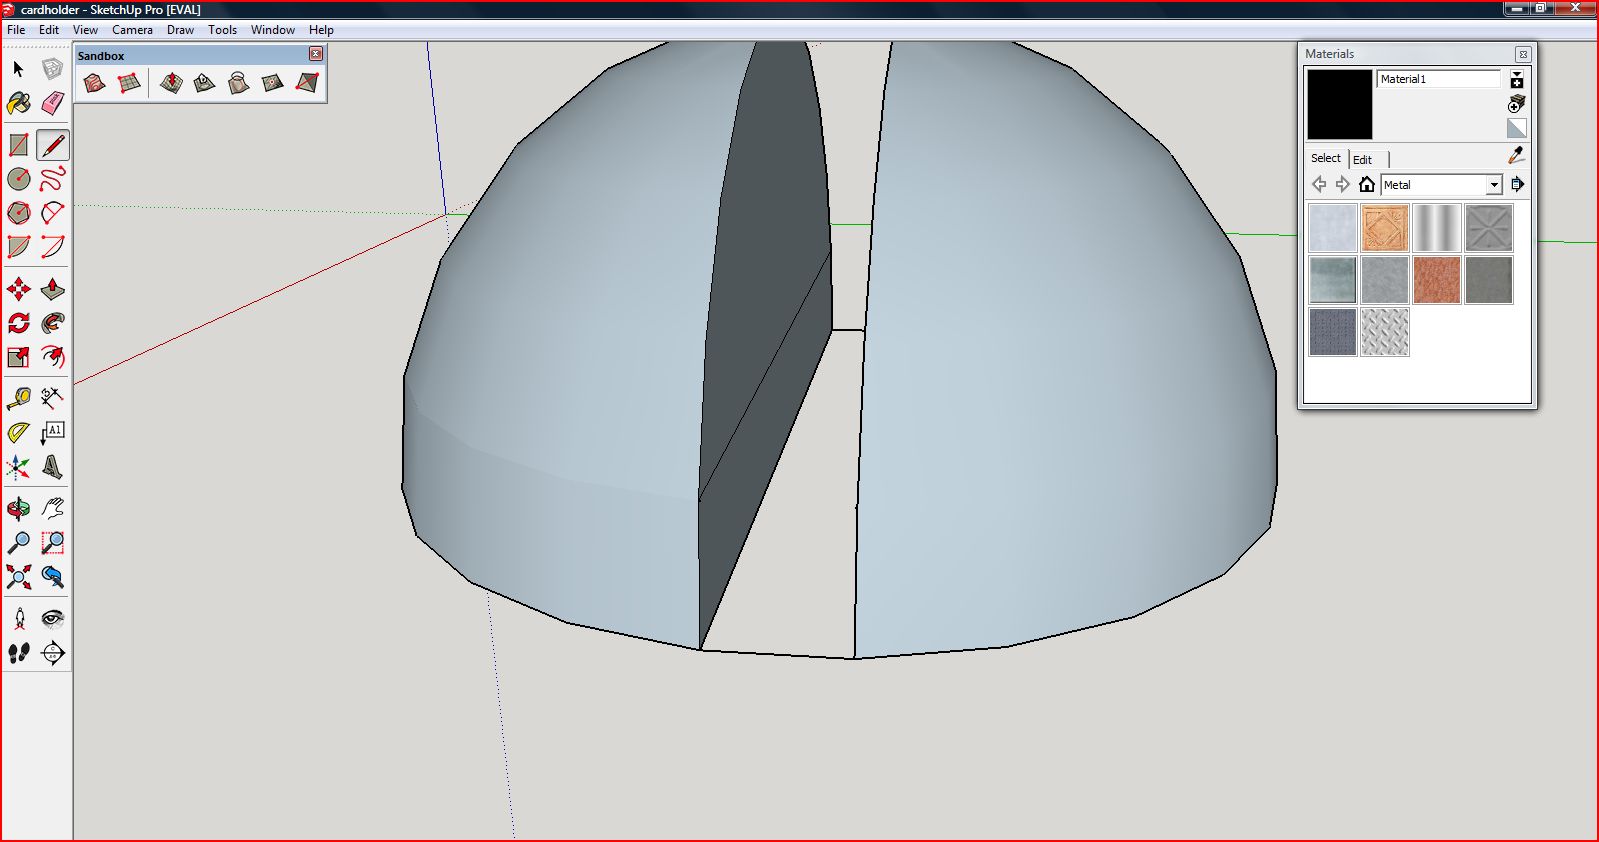Click the Line pencil tool
The height and width of the screenshot is (842, 1599).
52,145
